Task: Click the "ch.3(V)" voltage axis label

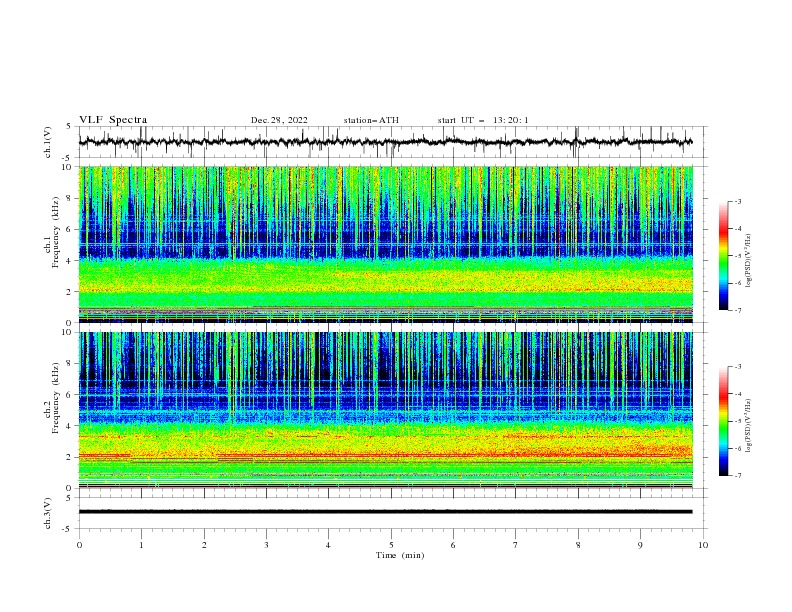Action: pyautogui.click(x=48, y=513)
